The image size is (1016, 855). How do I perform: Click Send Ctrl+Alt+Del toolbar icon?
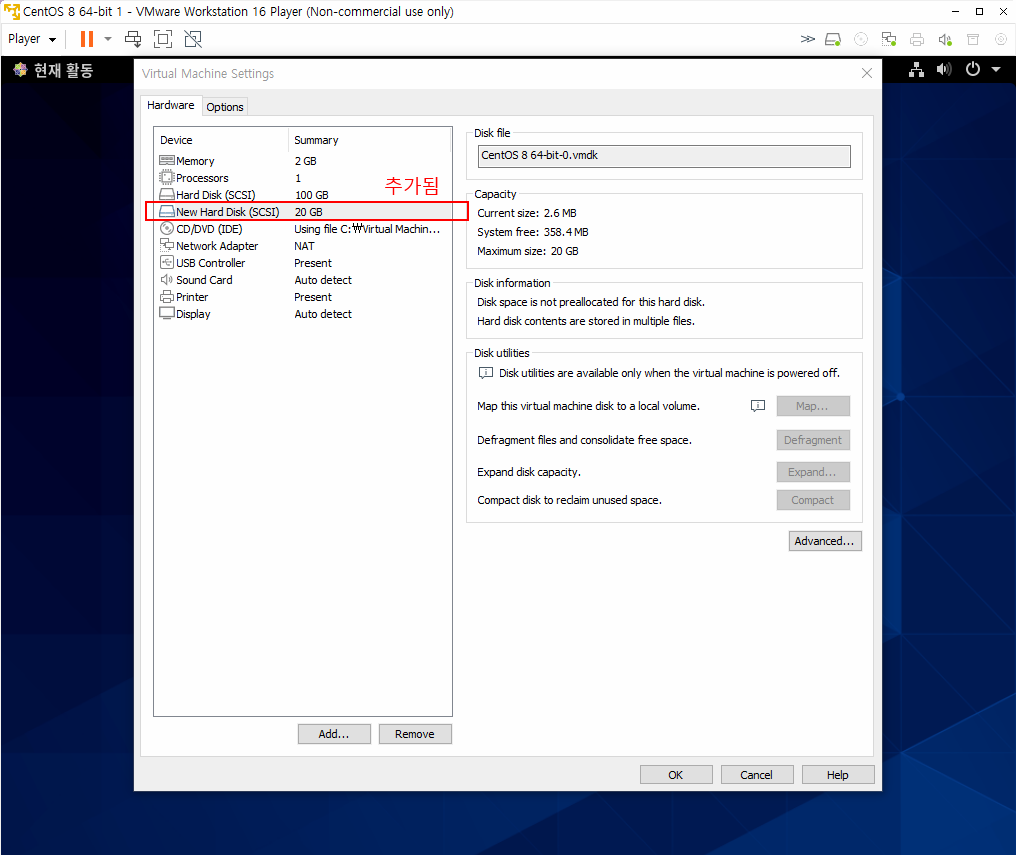[133, 39]
